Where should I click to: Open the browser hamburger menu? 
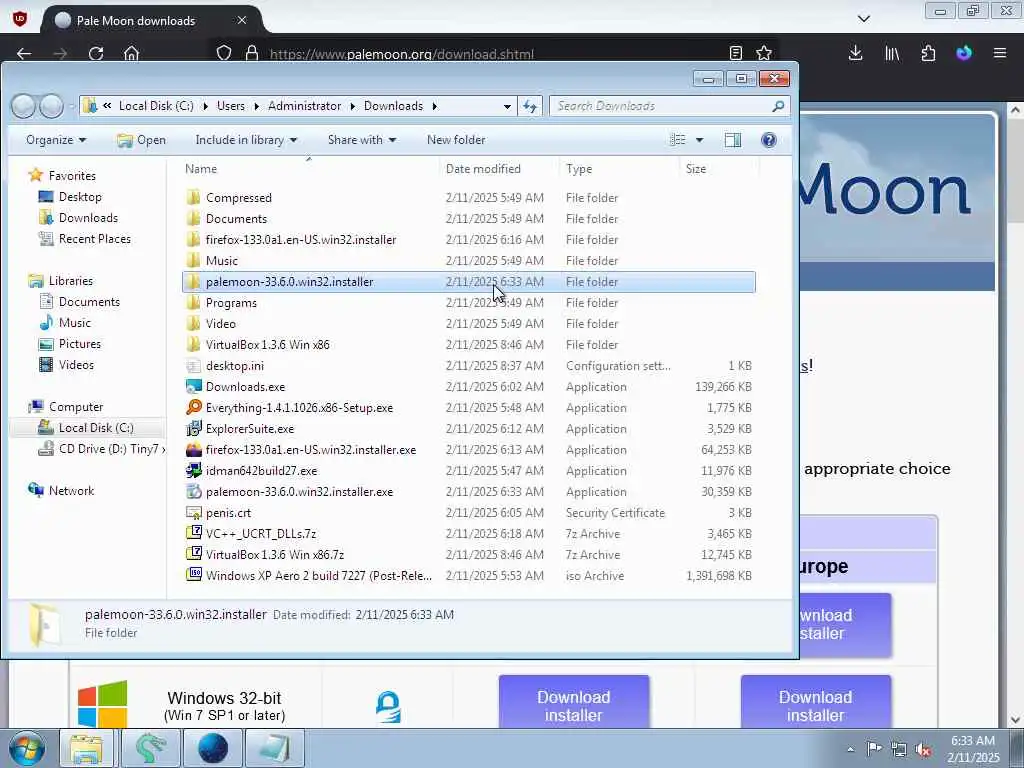pyautogui.click(x=1000, y=53)
